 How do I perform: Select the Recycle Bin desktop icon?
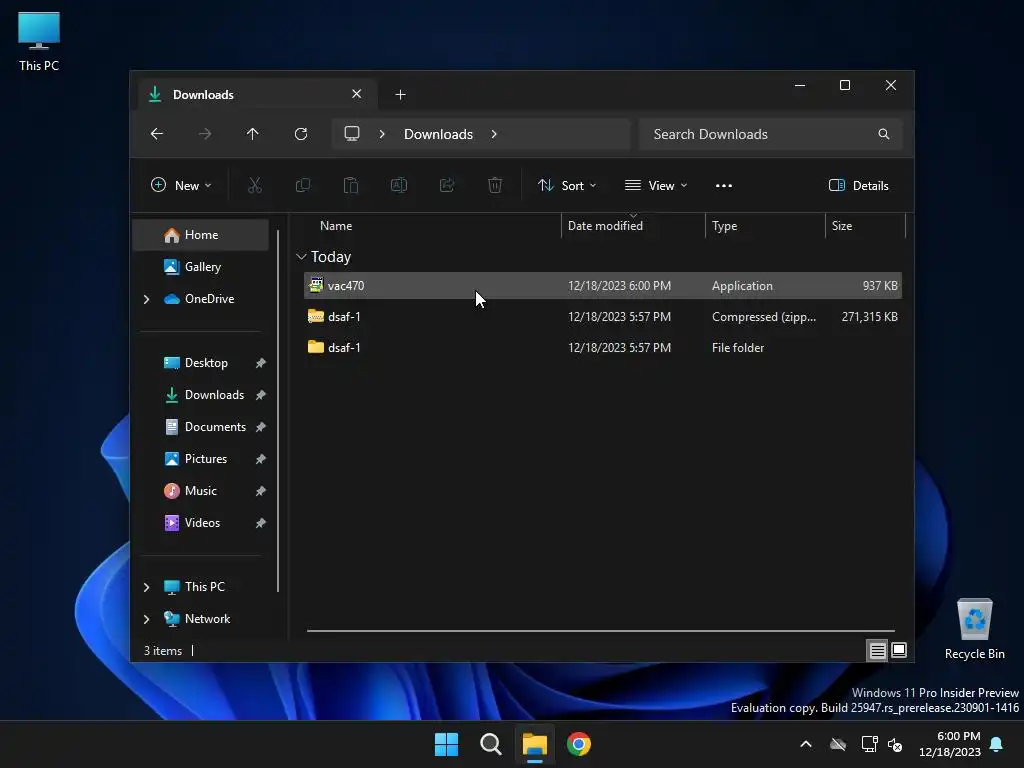(x=974, y=630)
